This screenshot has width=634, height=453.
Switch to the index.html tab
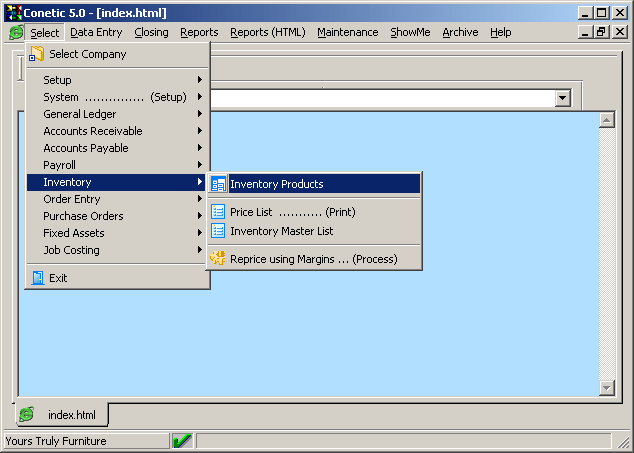(x=61, y=414)
